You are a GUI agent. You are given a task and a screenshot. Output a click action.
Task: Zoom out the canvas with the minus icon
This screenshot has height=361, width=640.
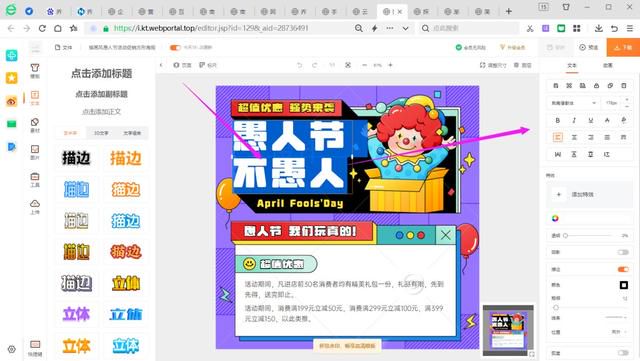[364, 65]
